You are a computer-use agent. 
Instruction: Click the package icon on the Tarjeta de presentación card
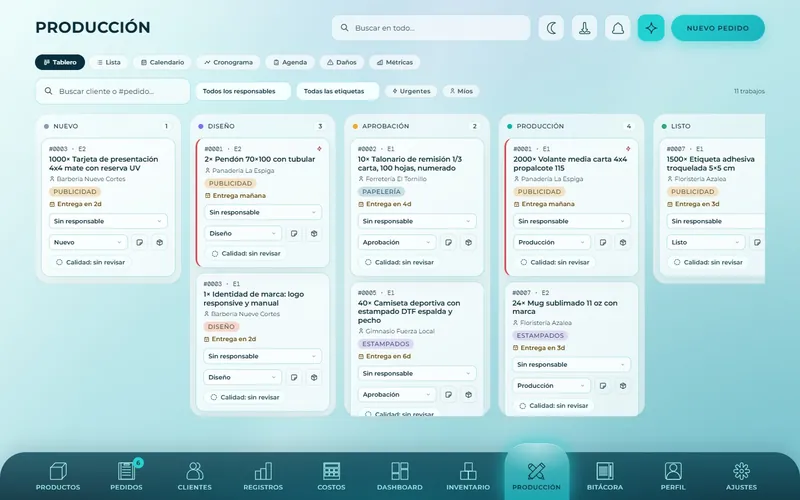[159, 242]
